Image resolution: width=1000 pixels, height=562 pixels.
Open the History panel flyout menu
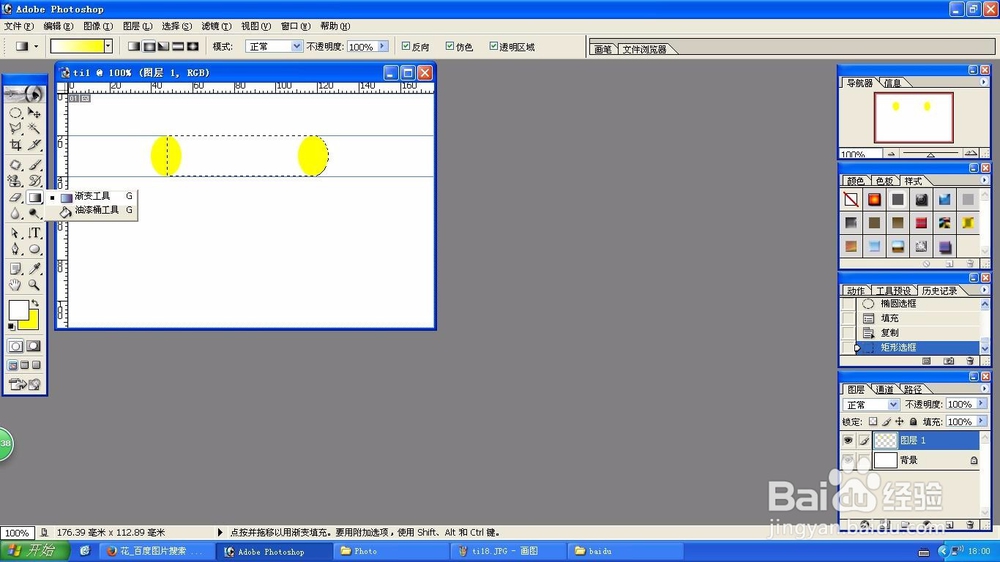984,290
